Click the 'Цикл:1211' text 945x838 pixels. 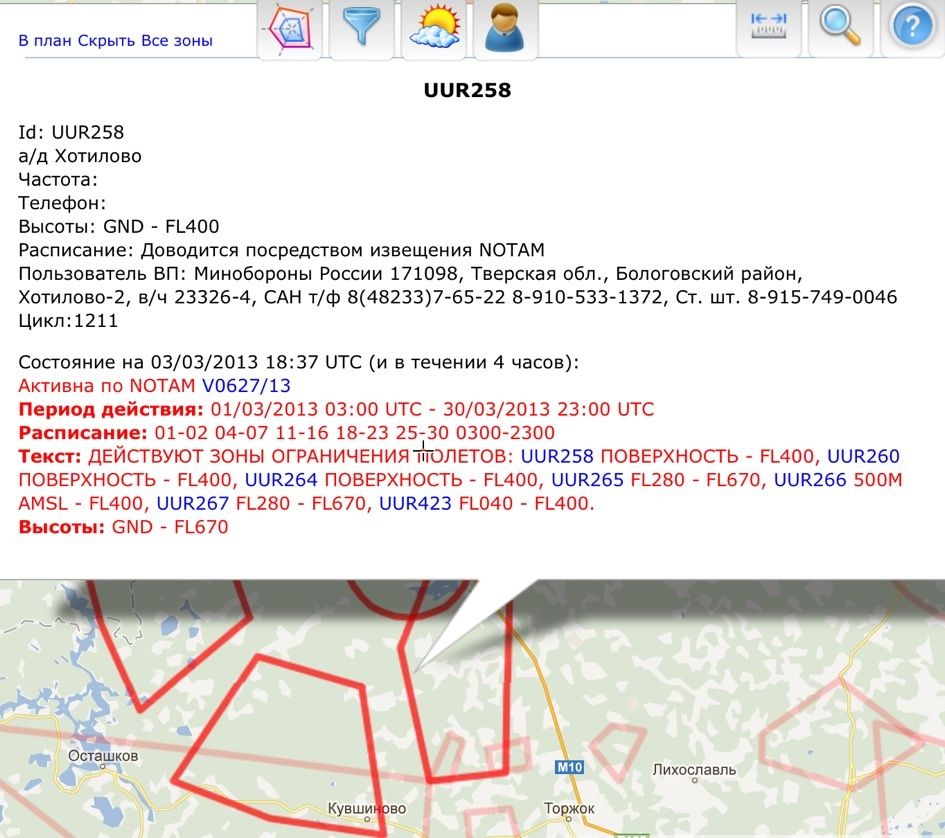click(x=68, y=321)
